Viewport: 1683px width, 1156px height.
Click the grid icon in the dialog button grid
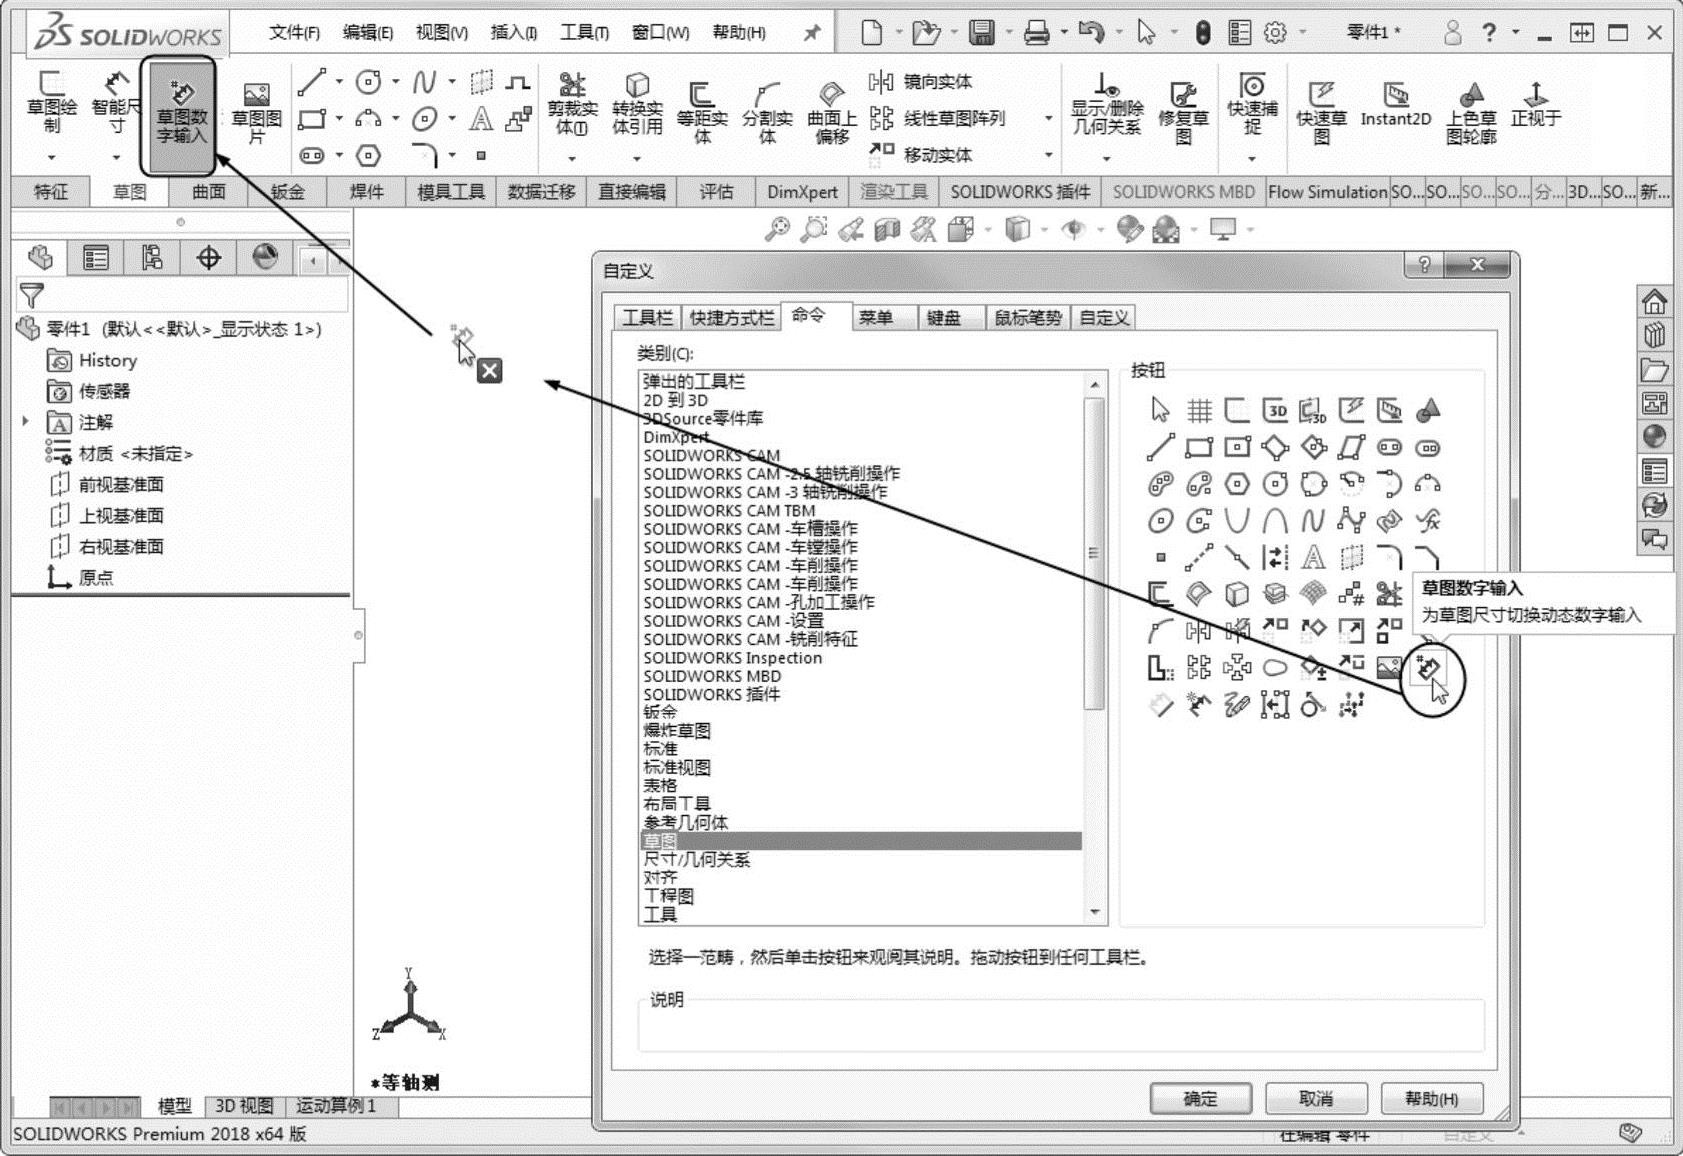click(x=1199, y=410)
